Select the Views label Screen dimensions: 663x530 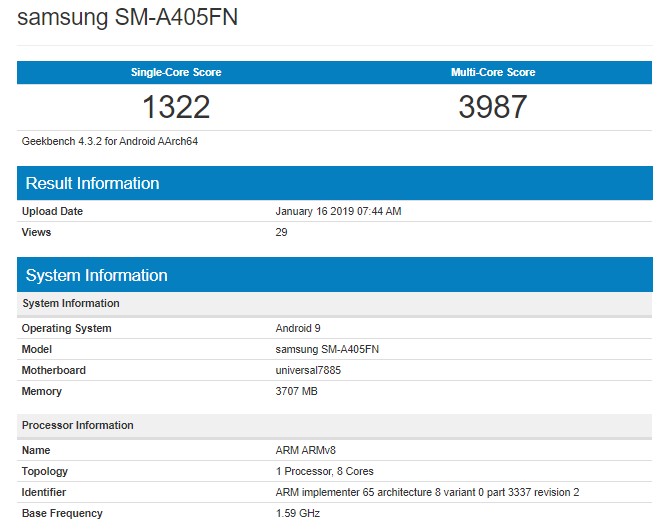(36, 232)
